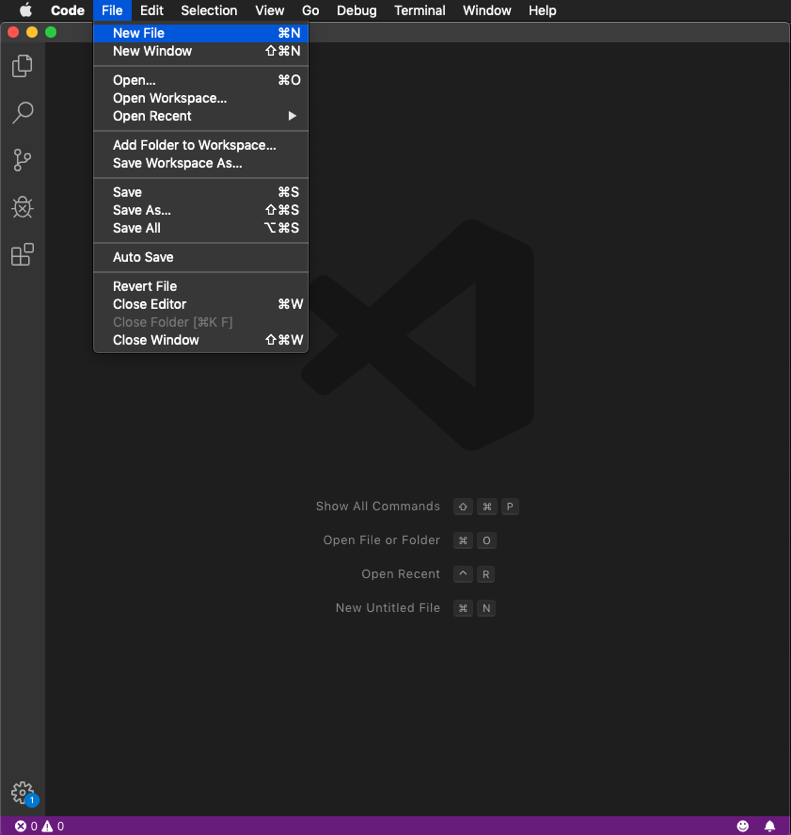Open the Selection menu
This screenshot has width=791, height=835.
tap(209, 10)
